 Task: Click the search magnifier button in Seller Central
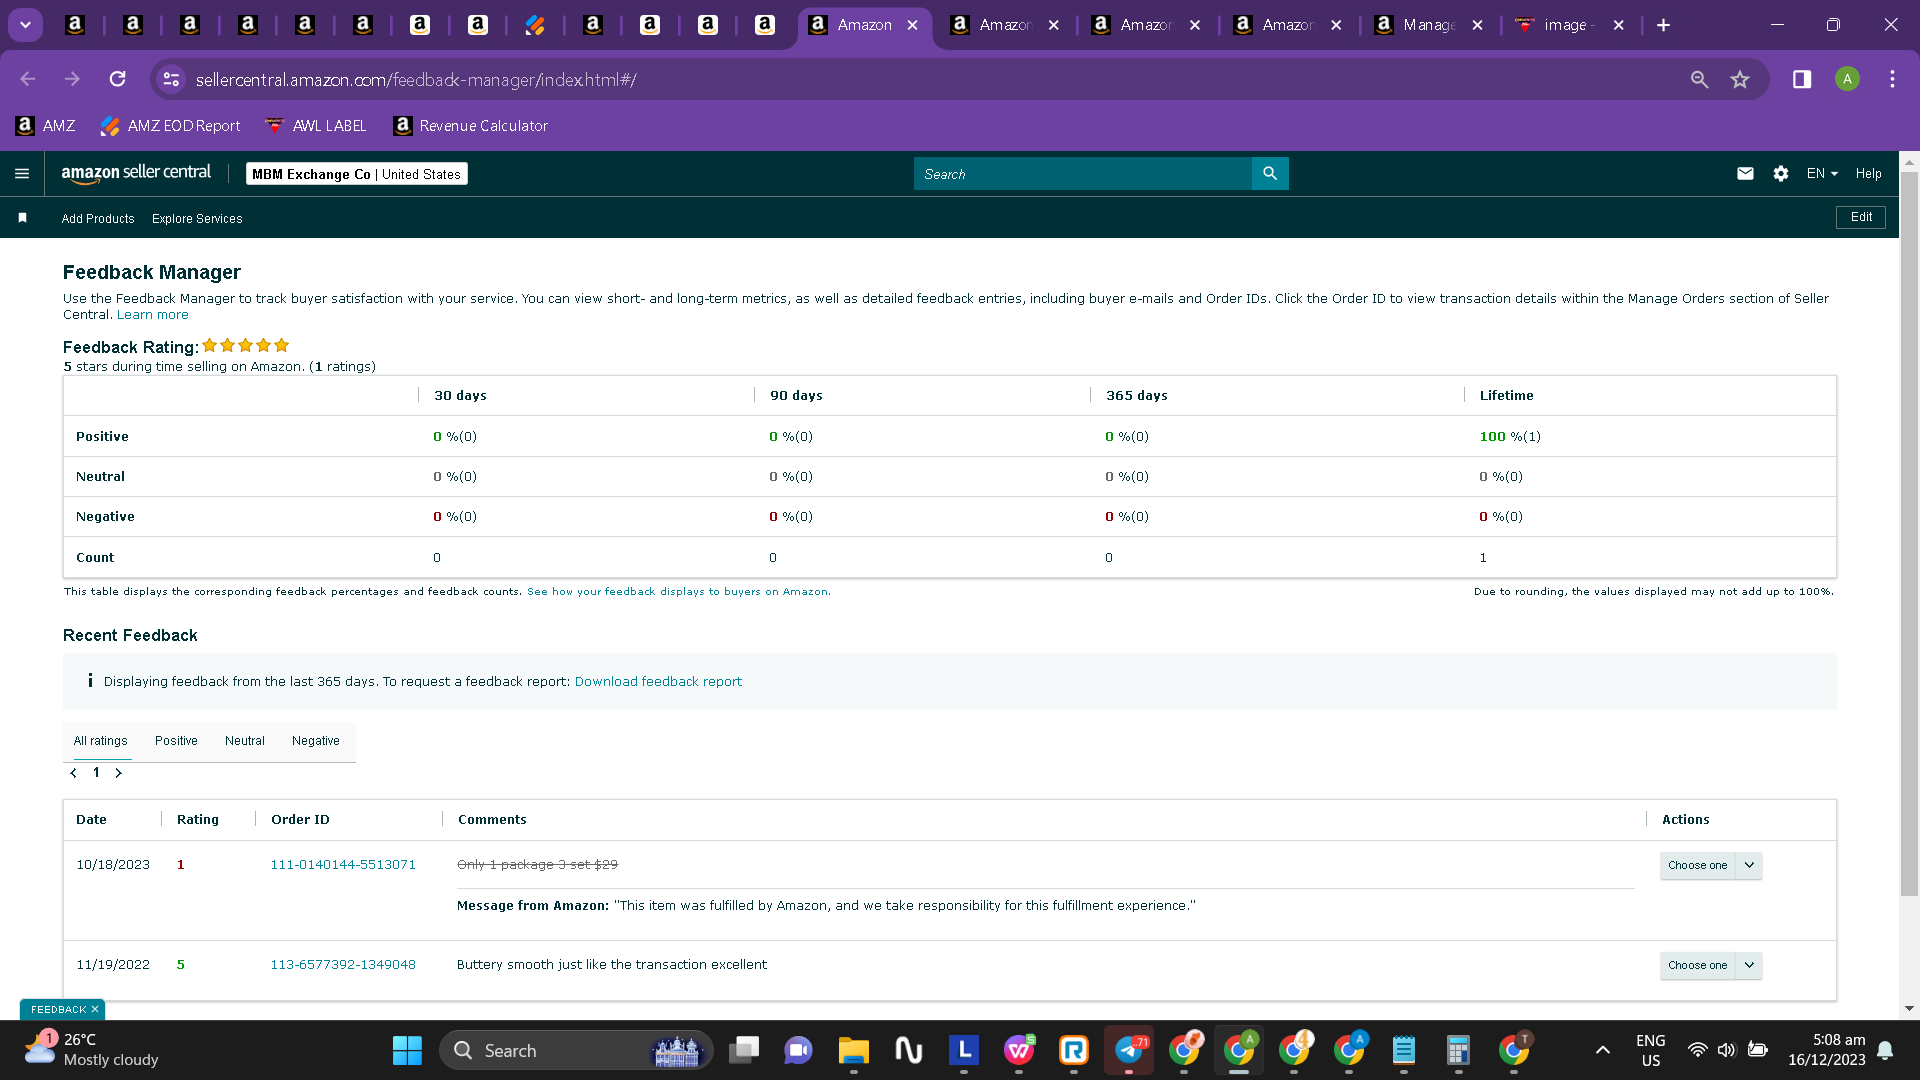[1270, 174]
